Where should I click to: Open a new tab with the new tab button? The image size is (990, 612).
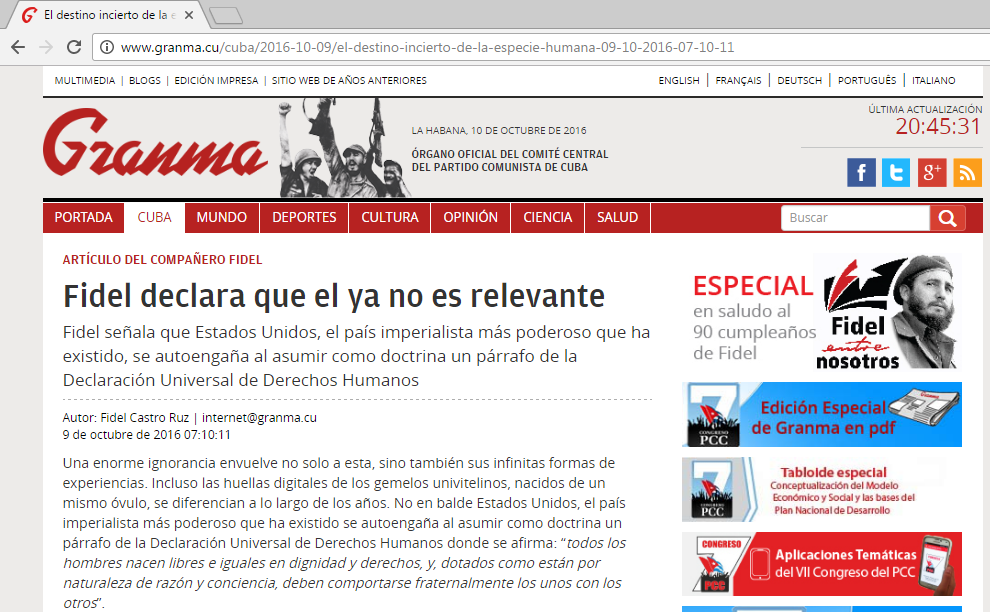(x=225, y=16)
